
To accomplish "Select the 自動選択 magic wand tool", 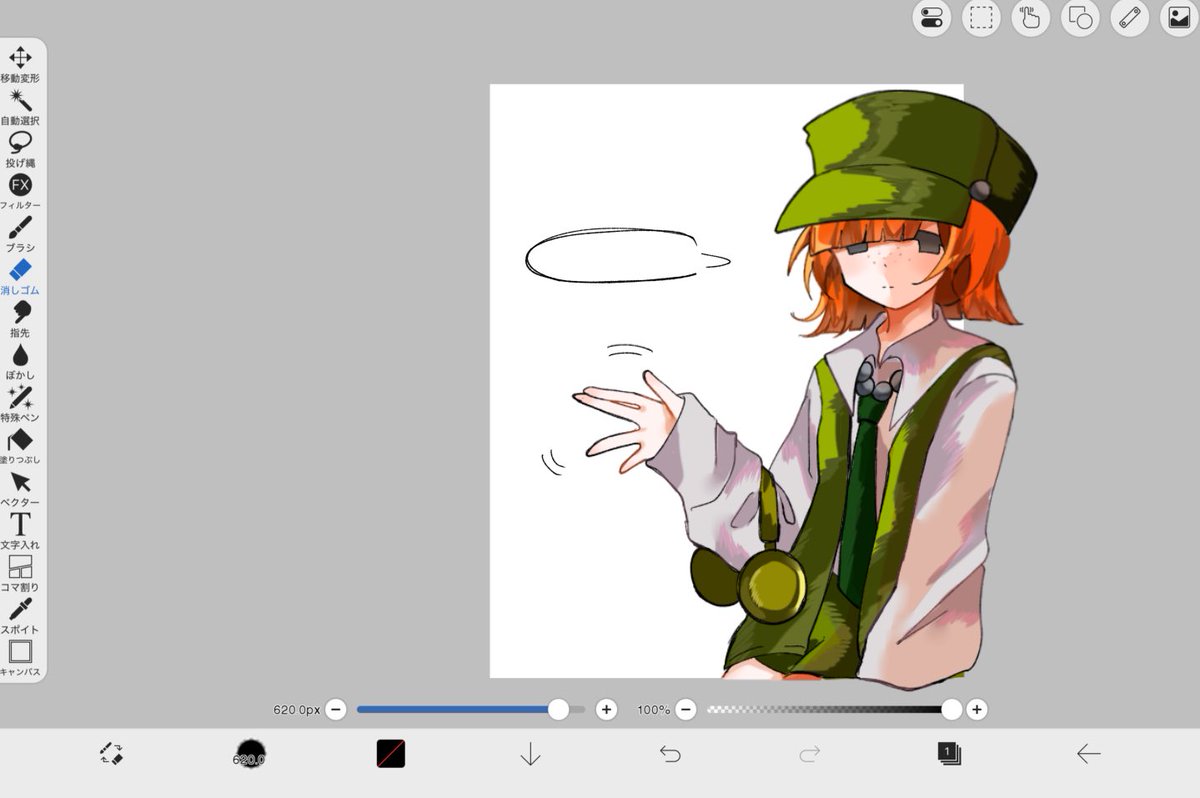I will (20, 107).
